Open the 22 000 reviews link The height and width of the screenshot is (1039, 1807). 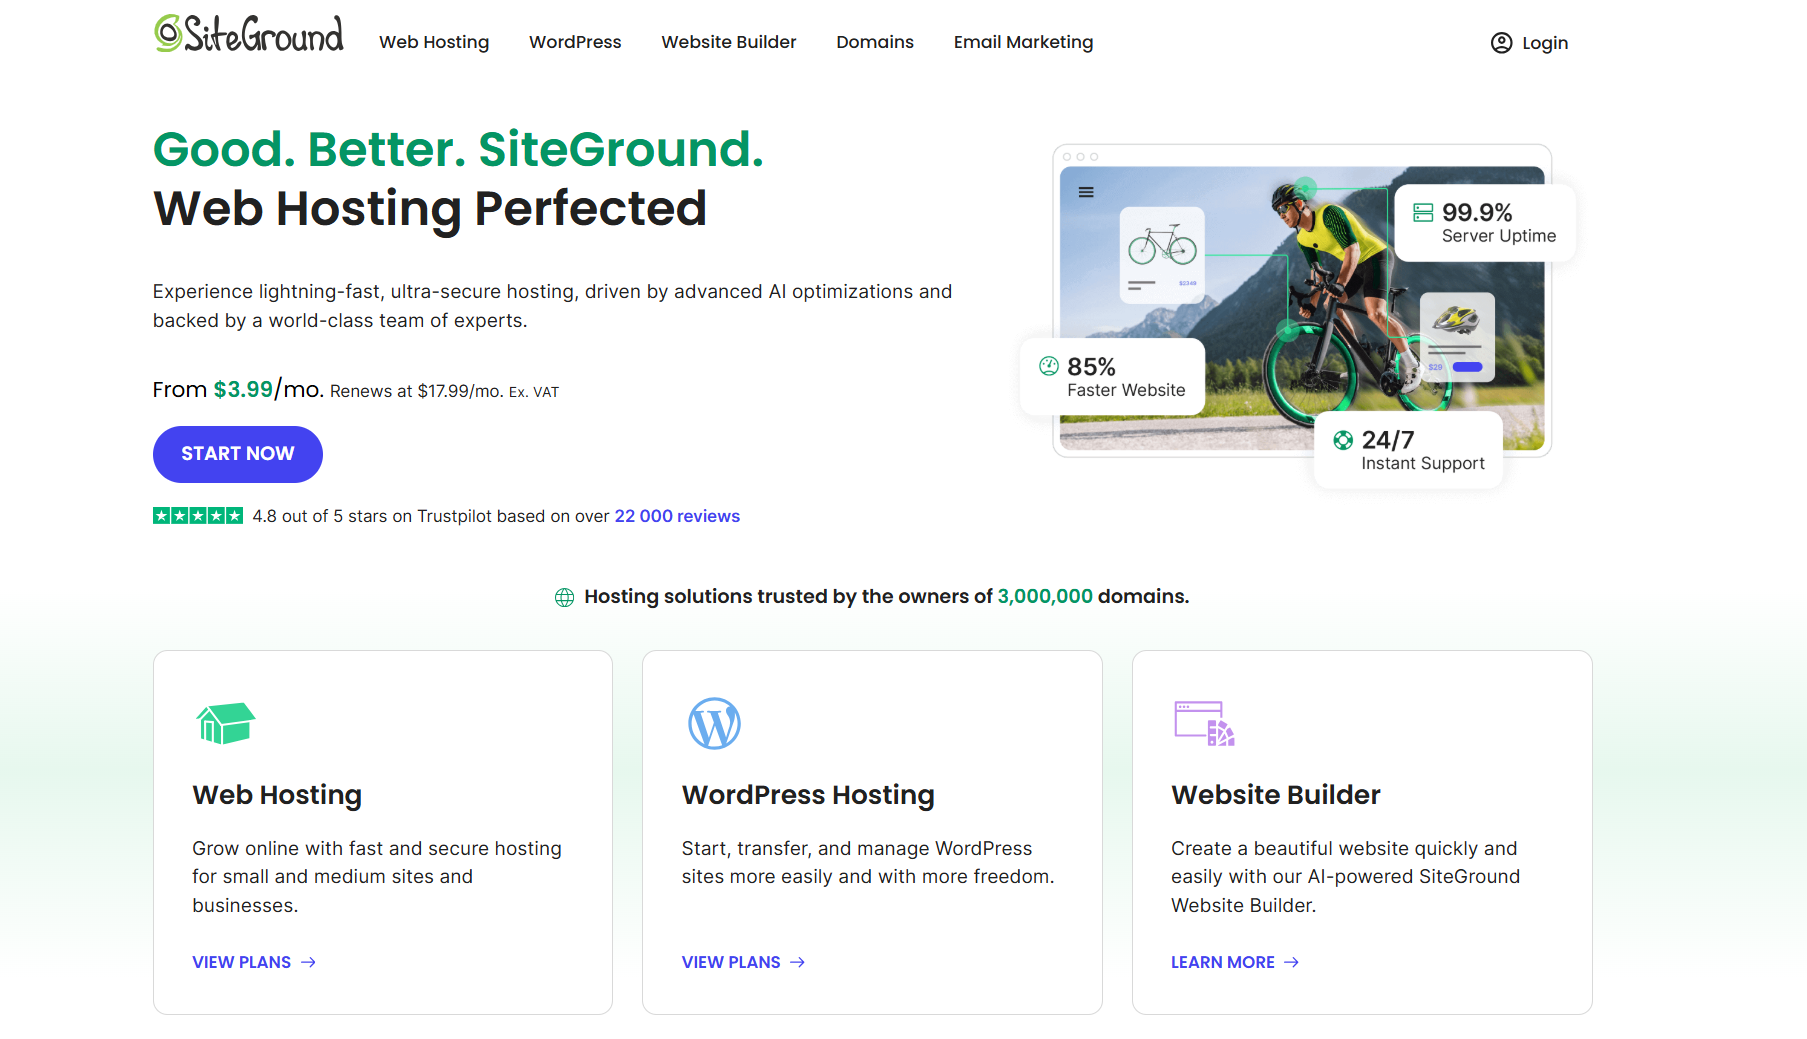pyautogui.click(x=677, y=516)
